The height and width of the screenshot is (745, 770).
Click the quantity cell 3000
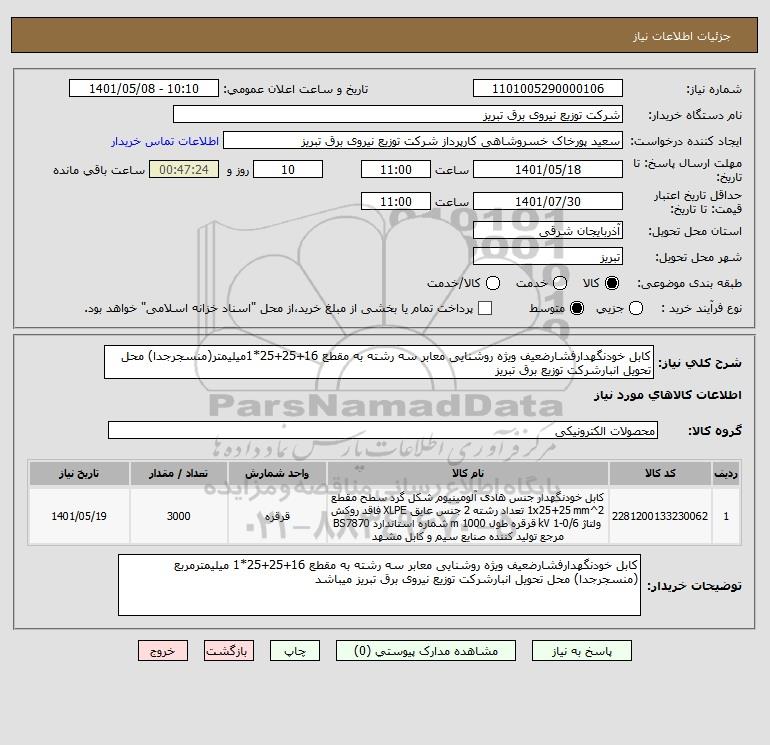178,516
